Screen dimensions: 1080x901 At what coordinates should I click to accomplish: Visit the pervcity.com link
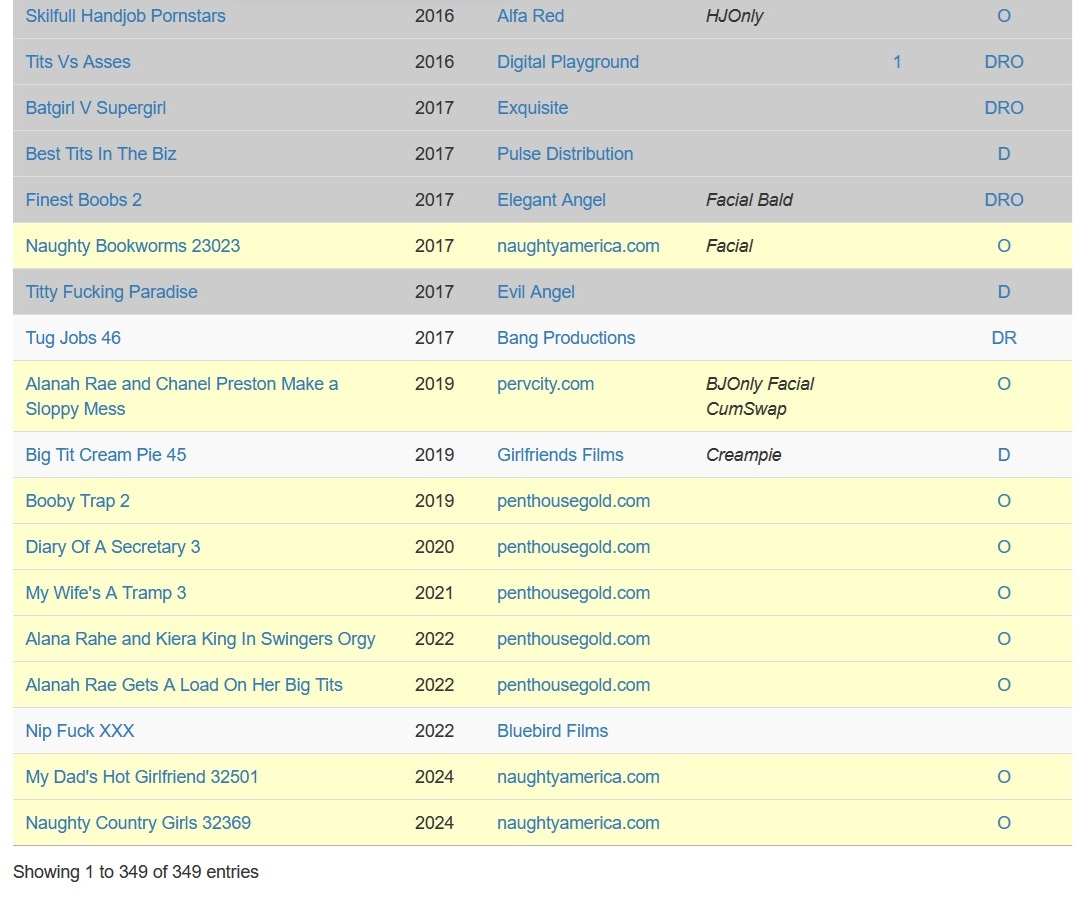point(545,384)
